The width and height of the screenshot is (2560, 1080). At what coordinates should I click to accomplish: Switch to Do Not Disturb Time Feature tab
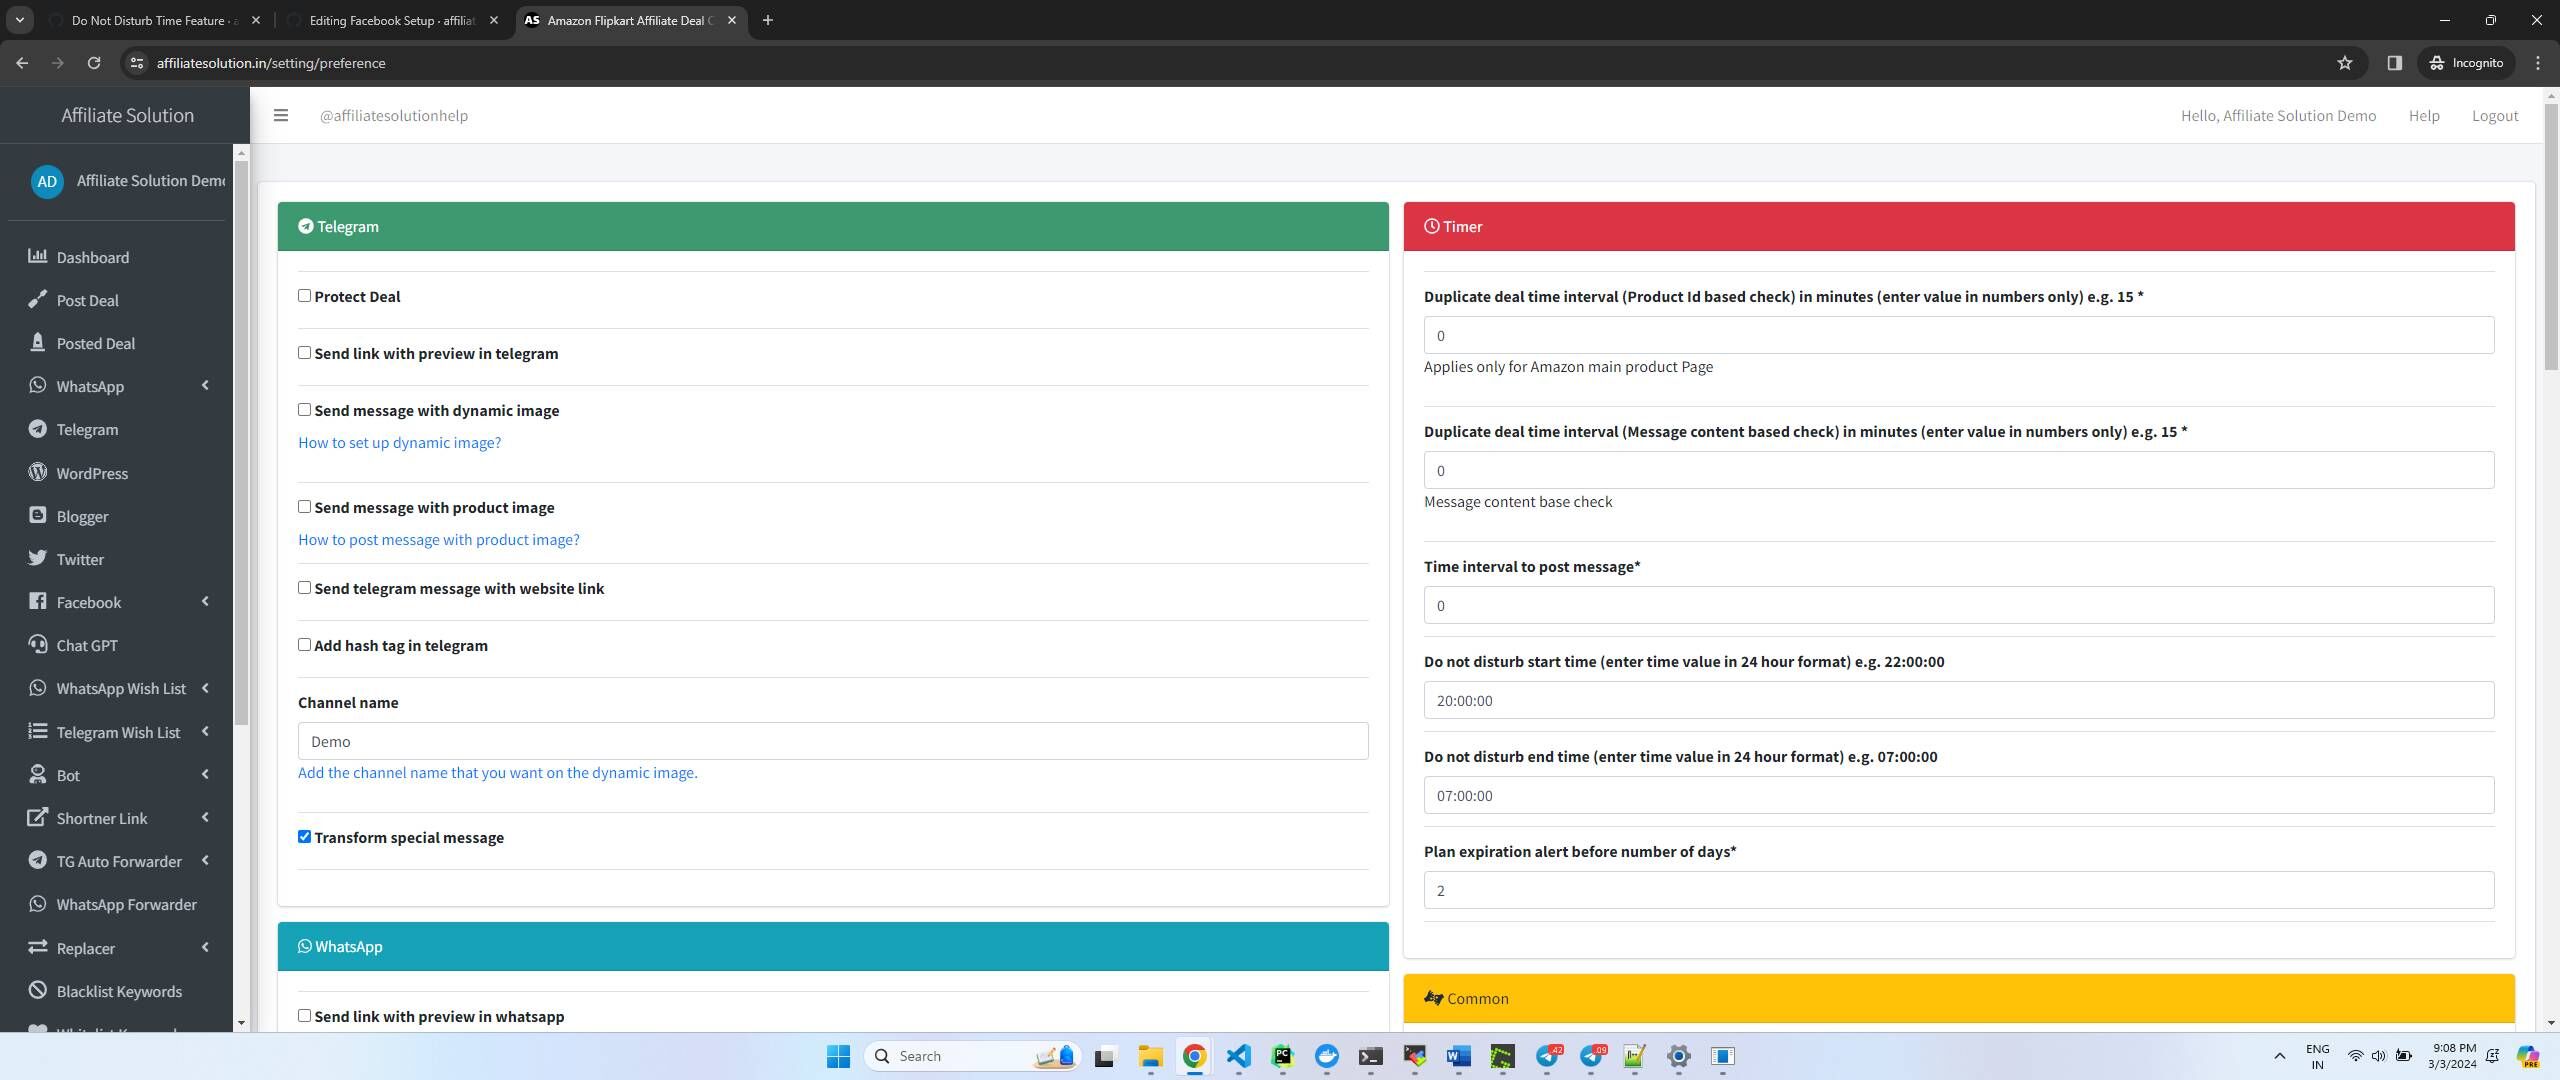(154, 20)
